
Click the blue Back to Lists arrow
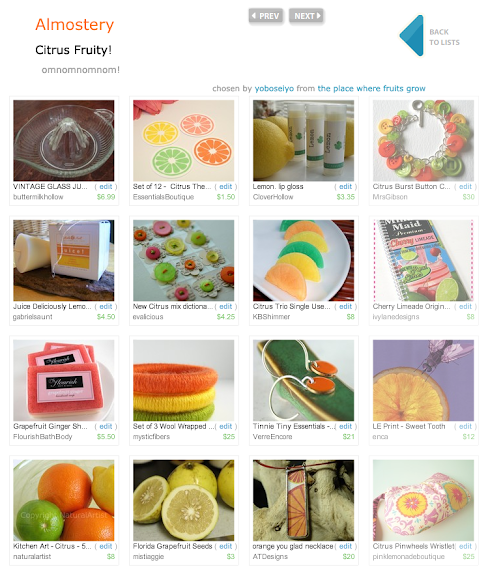coord(412,36)
